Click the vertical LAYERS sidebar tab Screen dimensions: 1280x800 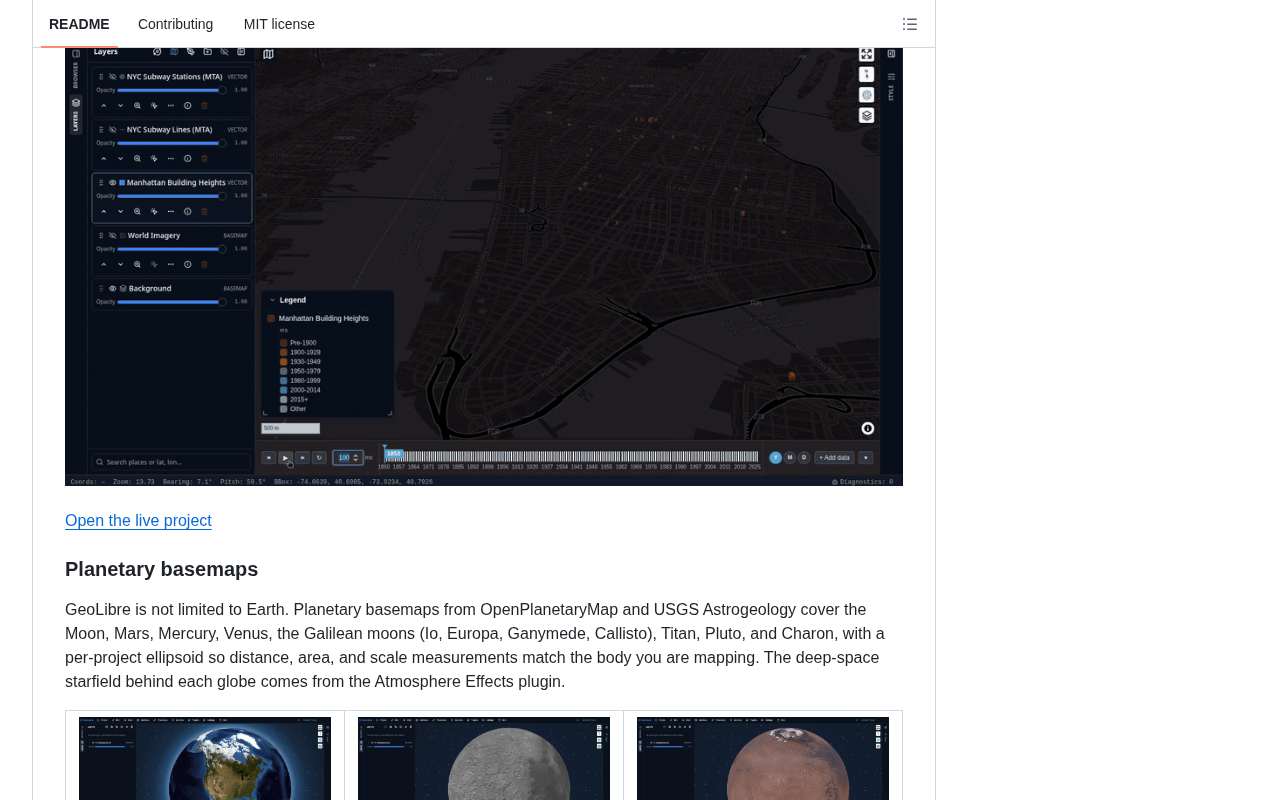[x=75, y=116]
